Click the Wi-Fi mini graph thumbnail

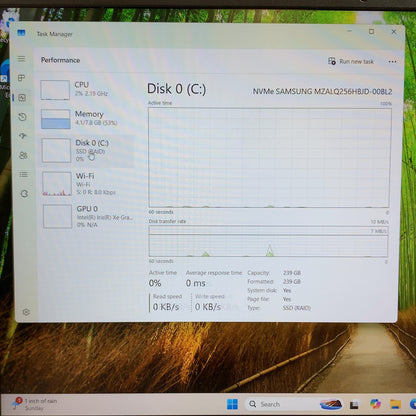57,184
